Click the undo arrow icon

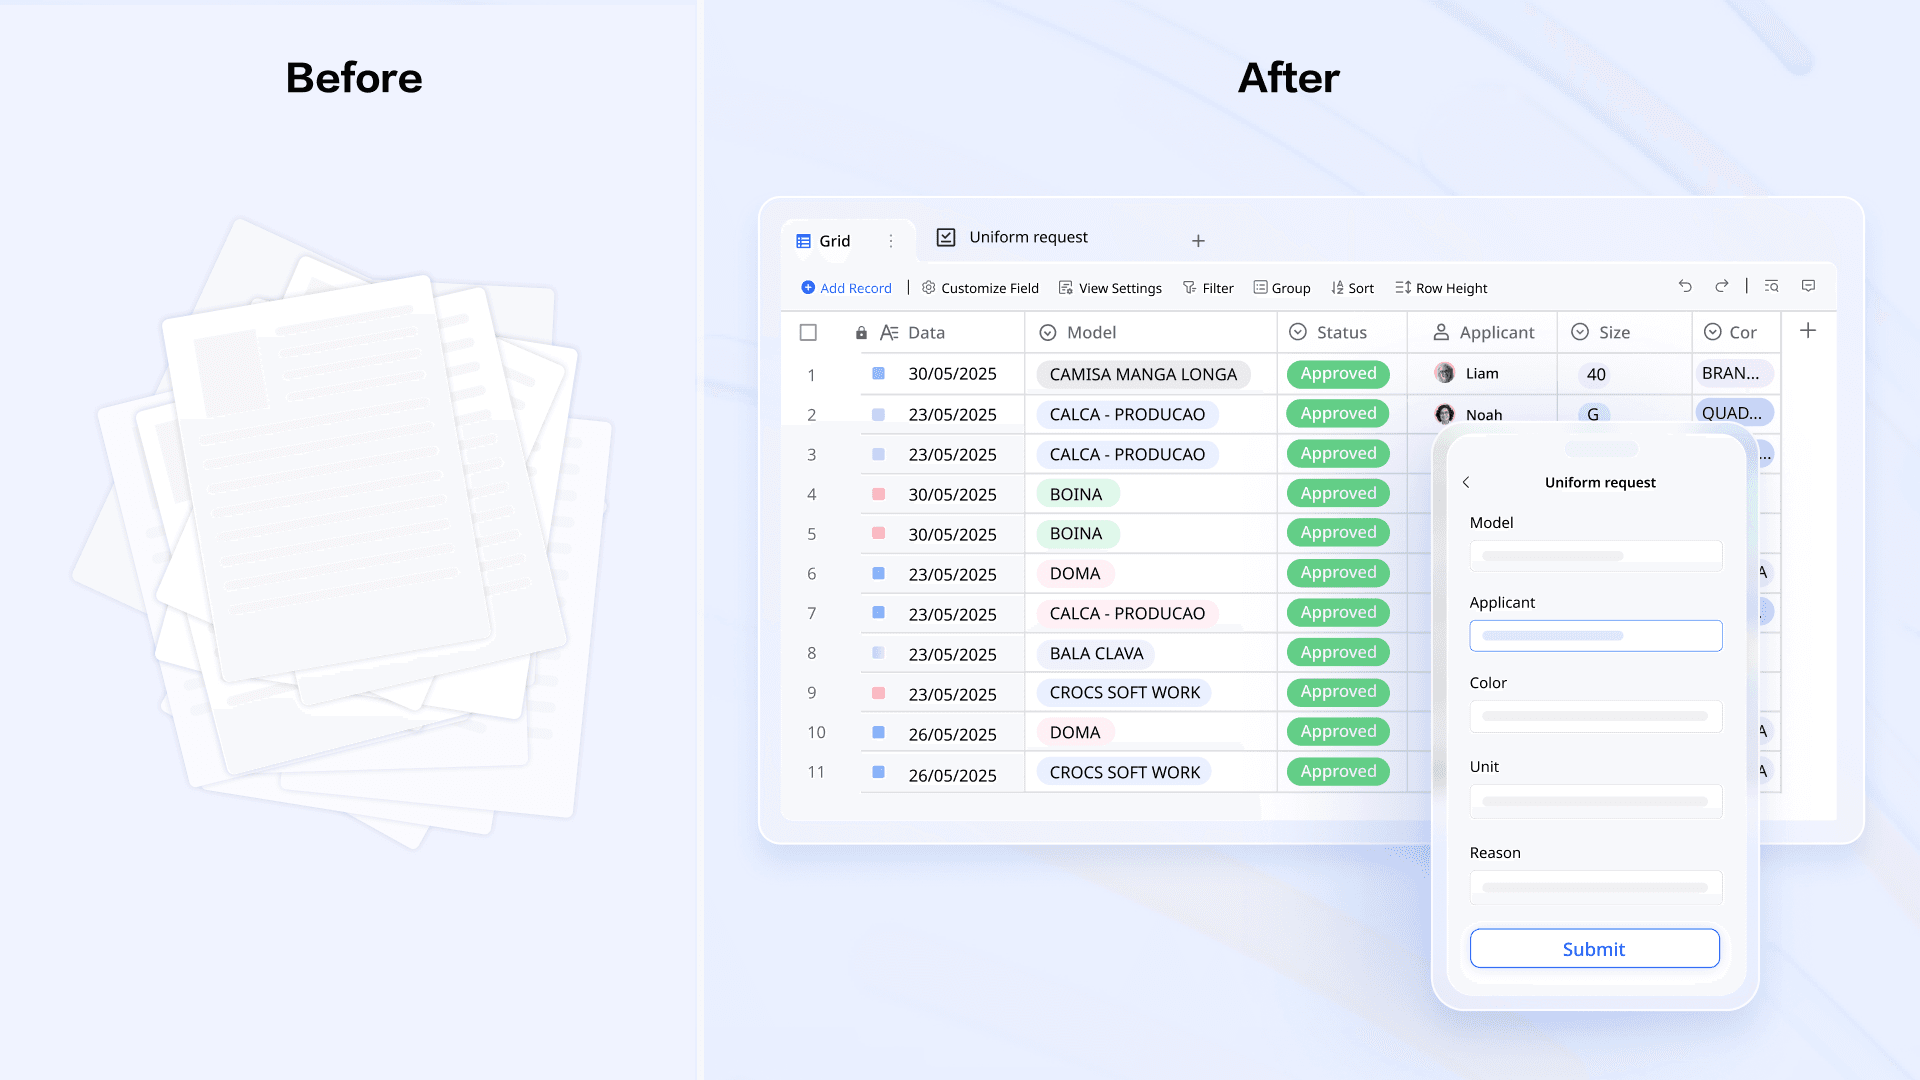click(1685, 286)
